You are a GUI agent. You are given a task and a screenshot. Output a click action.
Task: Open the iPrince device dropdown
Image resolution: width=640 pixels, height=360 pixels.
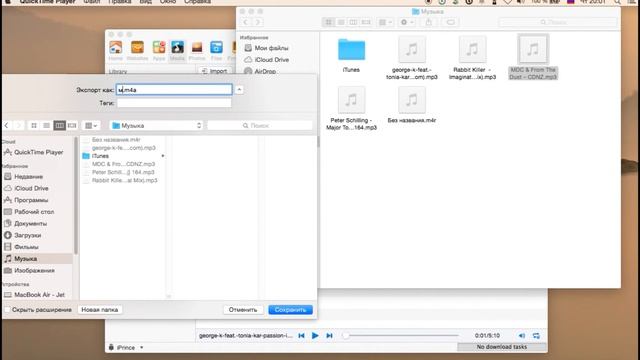(x=126, y=347)
